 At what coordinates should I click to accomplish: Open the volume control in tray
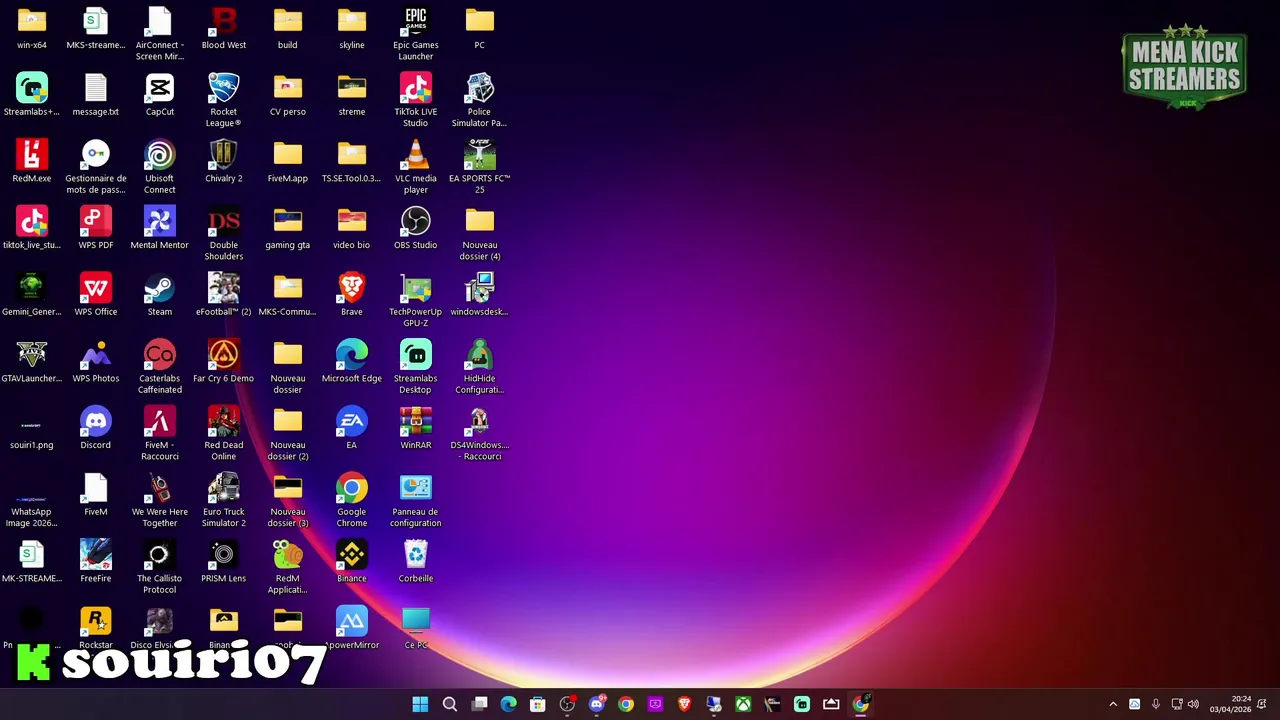coord(1193,704)
